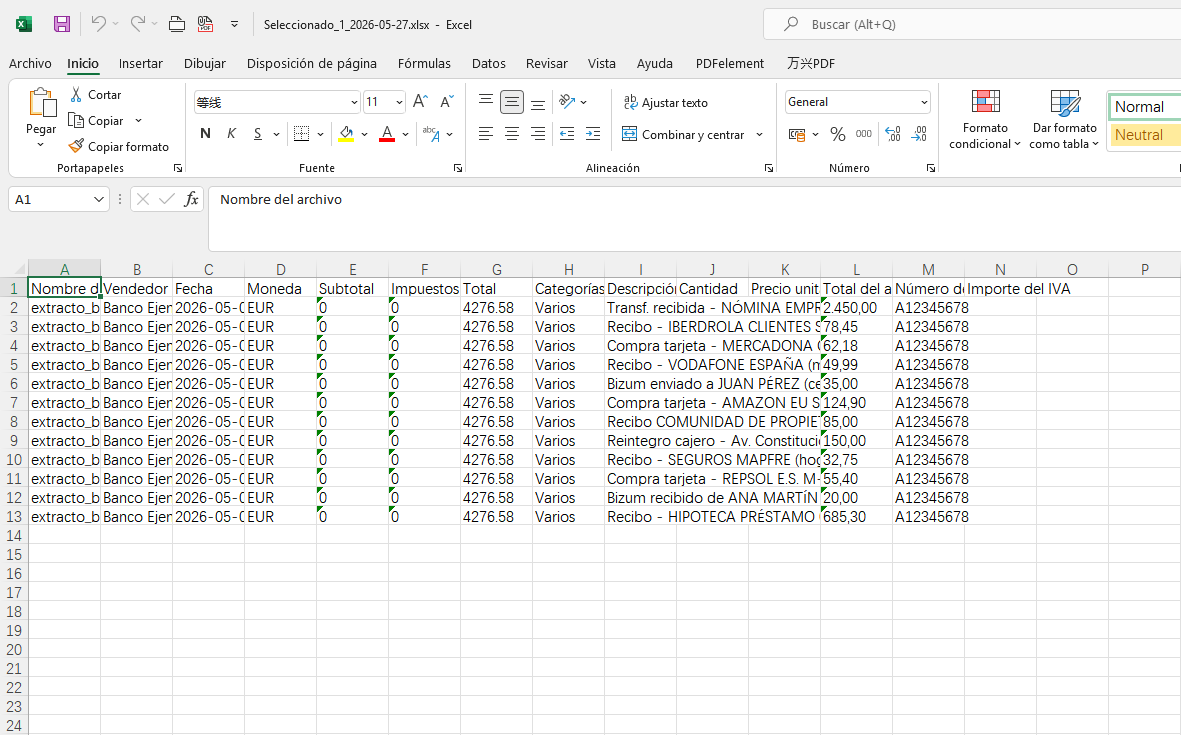Click into the search box Buscar
Screen dimensions: 1181x735
coord(972,24)
